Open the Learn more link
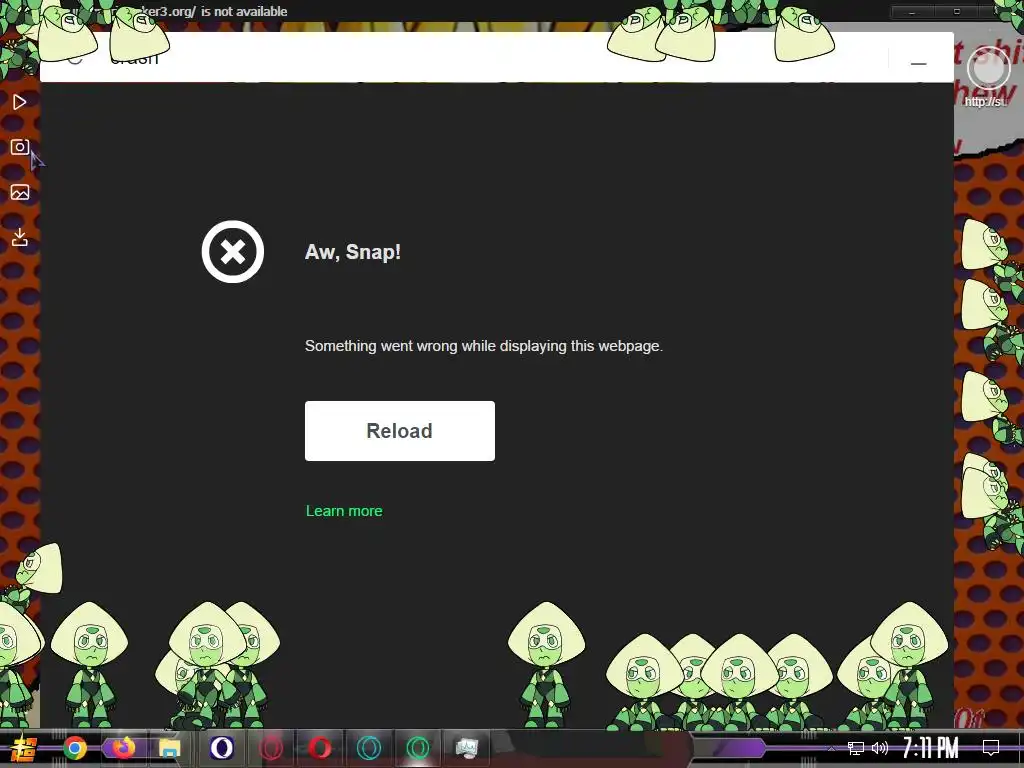The width and height of the screenshot is (1024, 768). tap(344, 511)
